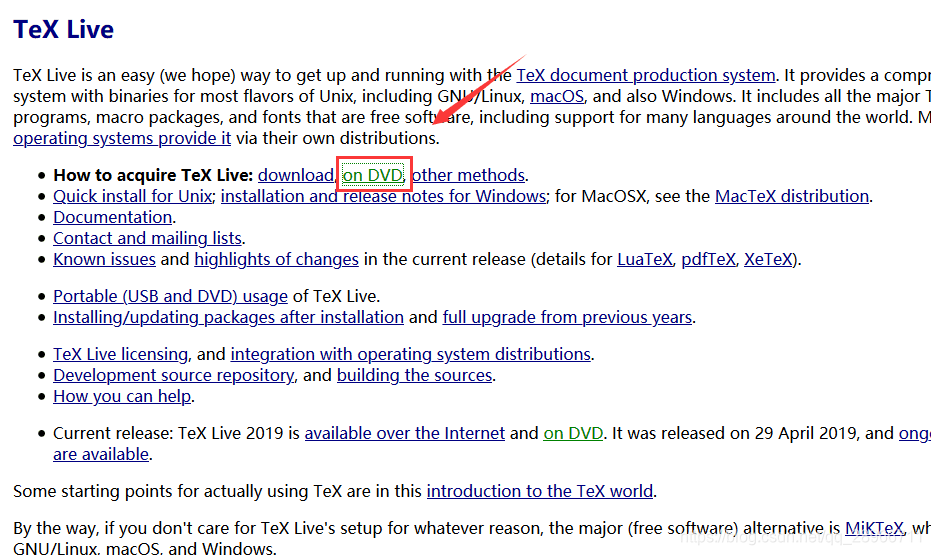Click the TeX Live page heading

(64, 30)
